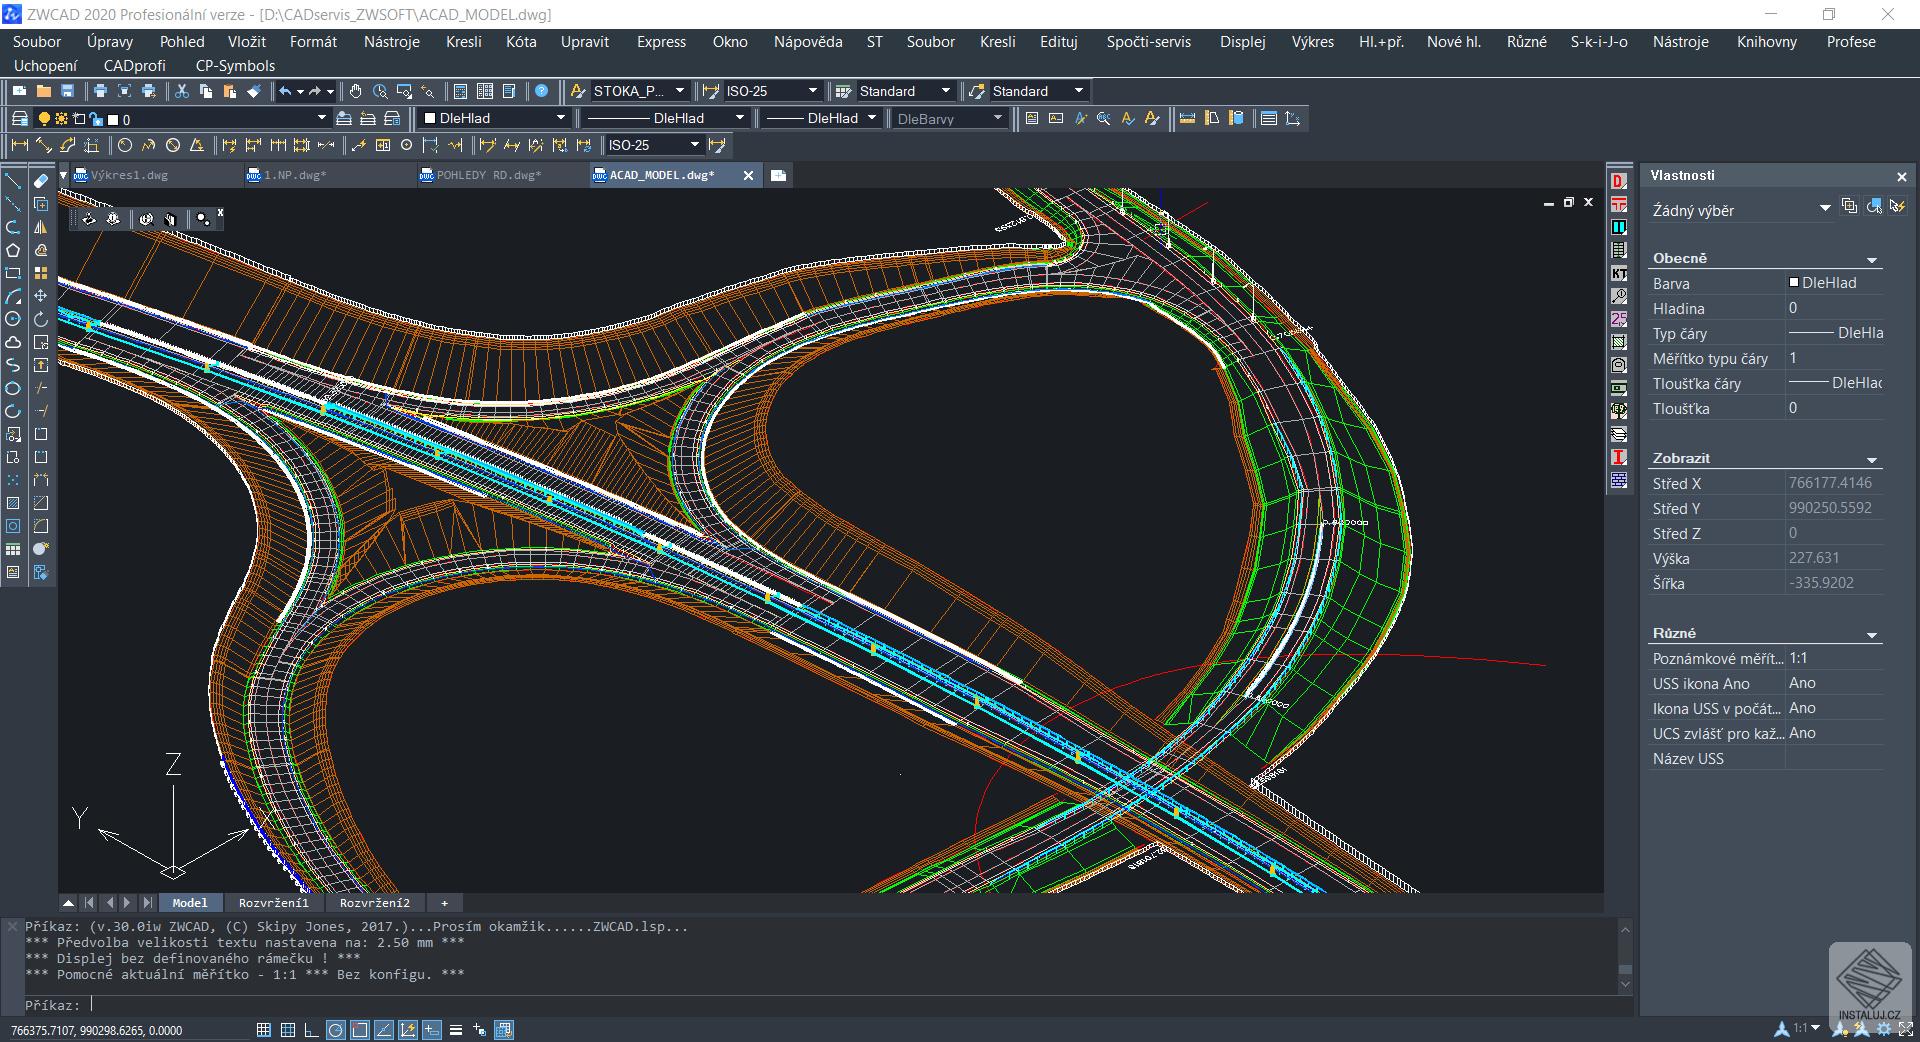
Task: Select the Hatch tool
Action: pos(13,503)
